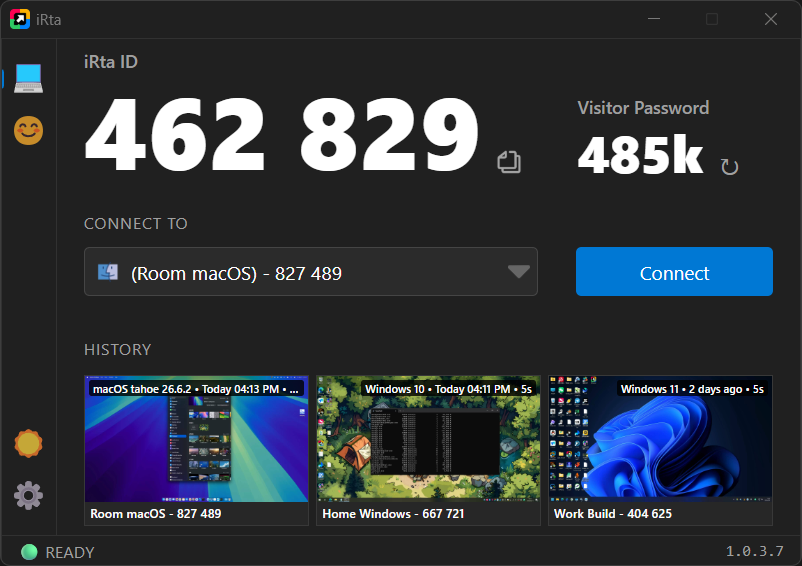Click the Visitor Password heading
This screenshot has height=566, width=802.
click(x=643, y=108)
